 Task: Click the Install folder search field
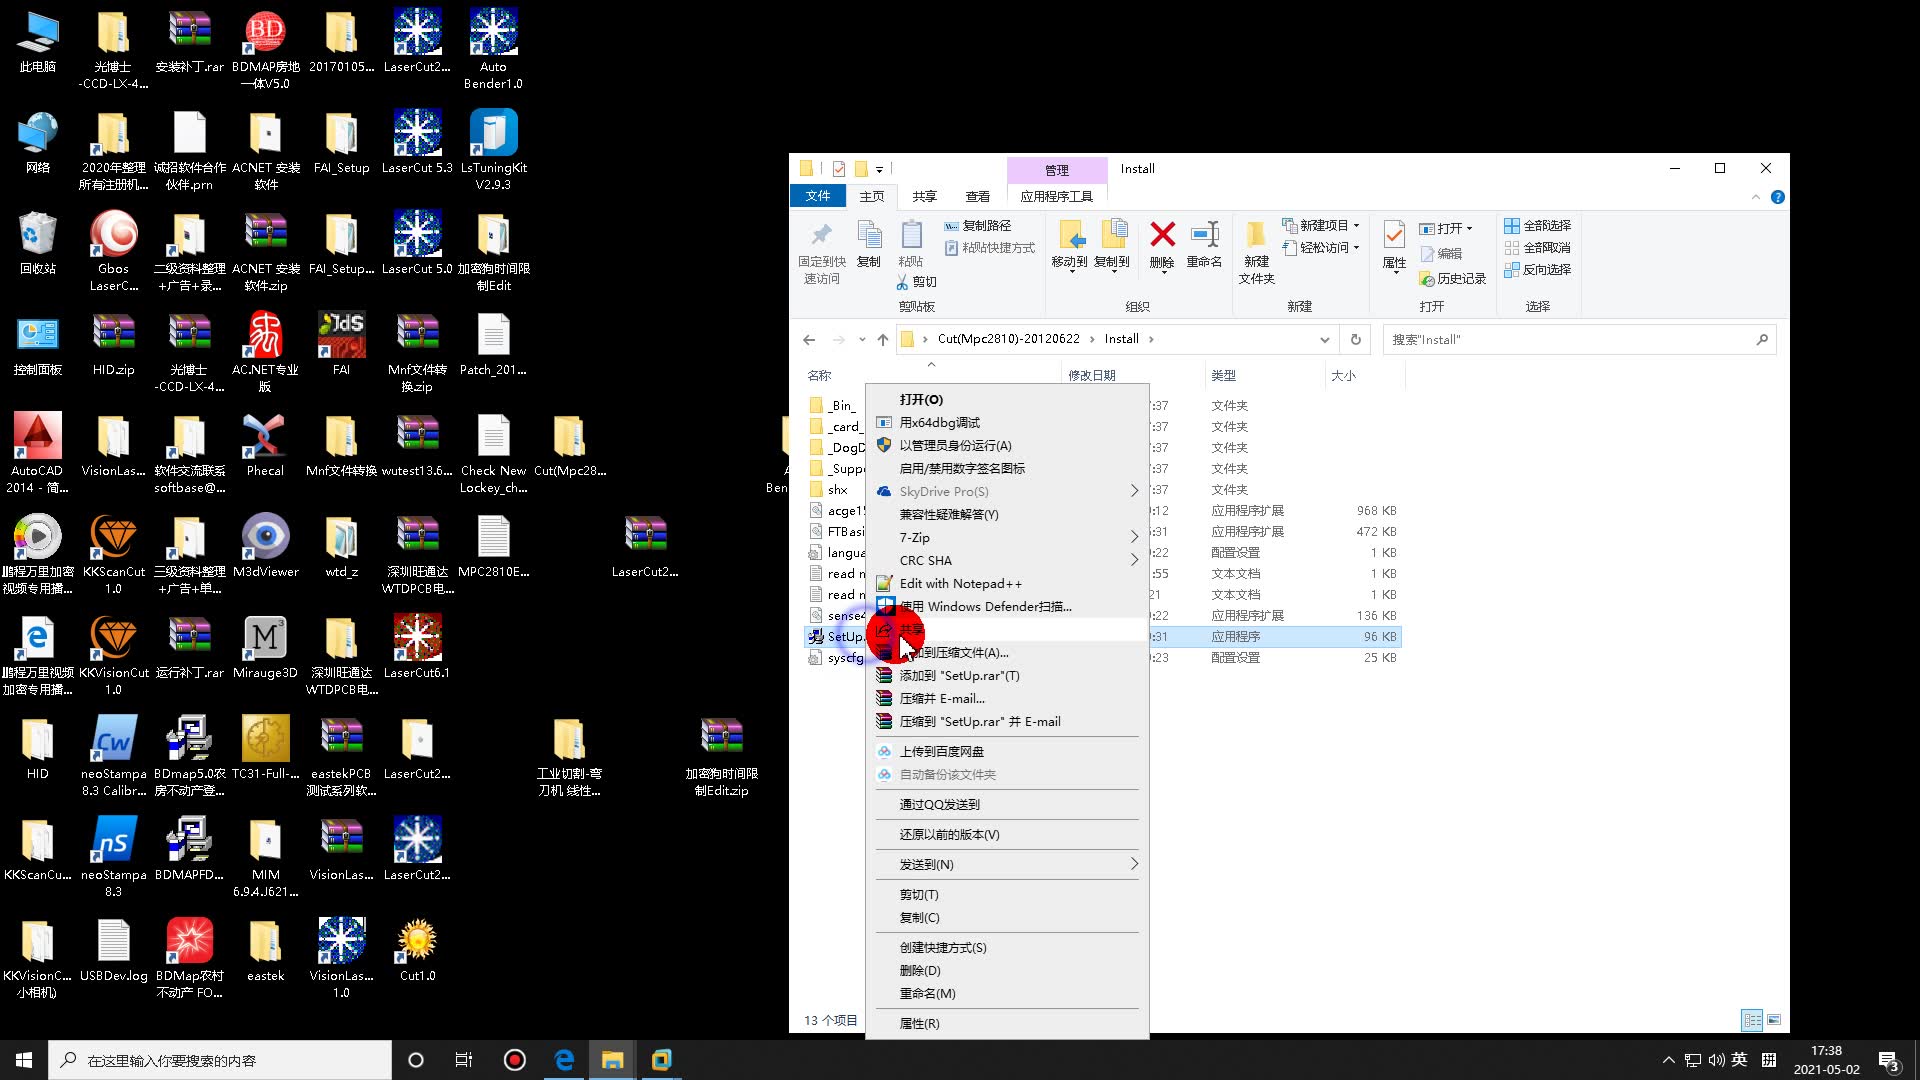click(1580, 340)
